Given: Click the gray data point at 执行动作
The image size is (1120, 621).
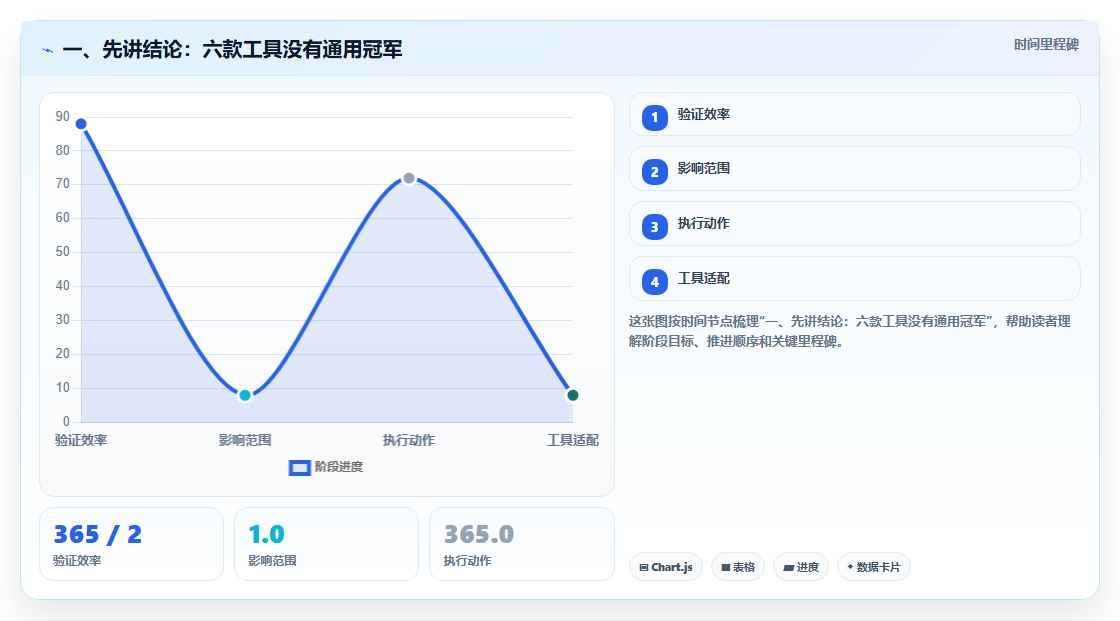Looking at the screenshot, I should coord(409,179).
